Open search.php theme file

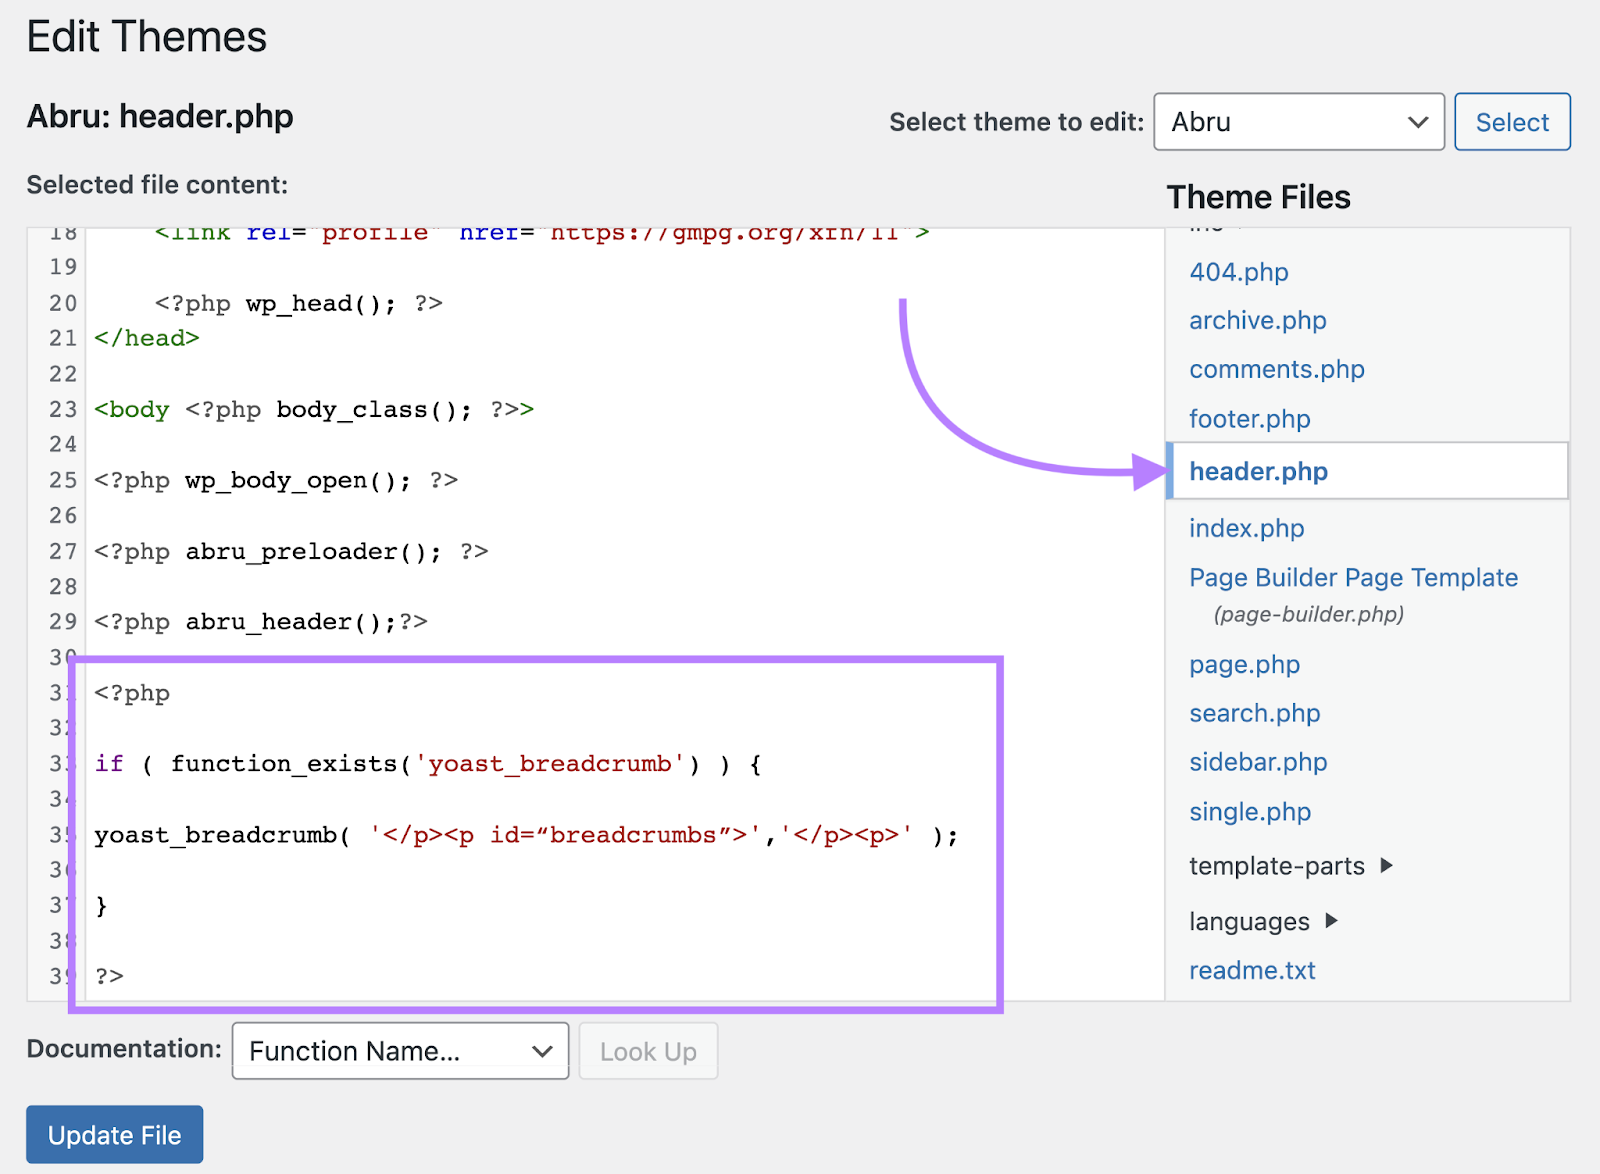(1254, 713)
